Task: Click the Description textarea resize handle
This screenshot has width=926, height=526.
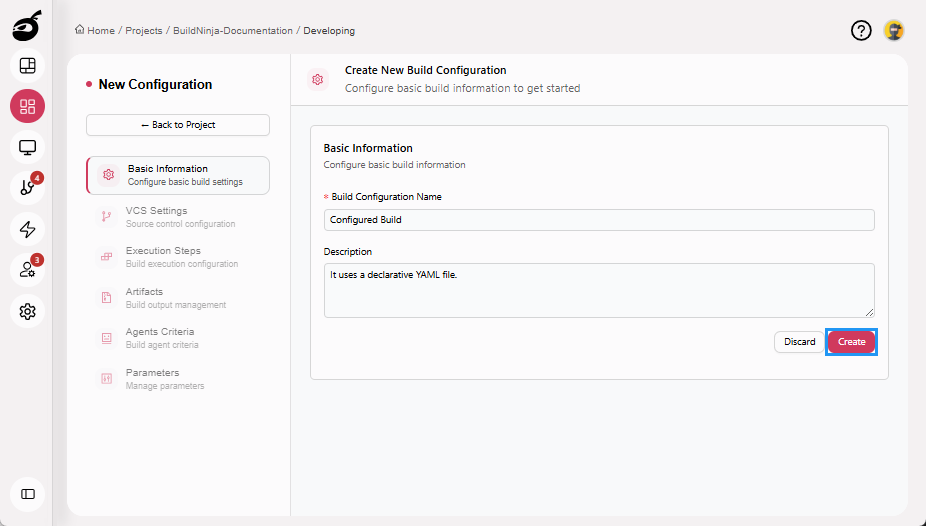Action: point(869,312)
